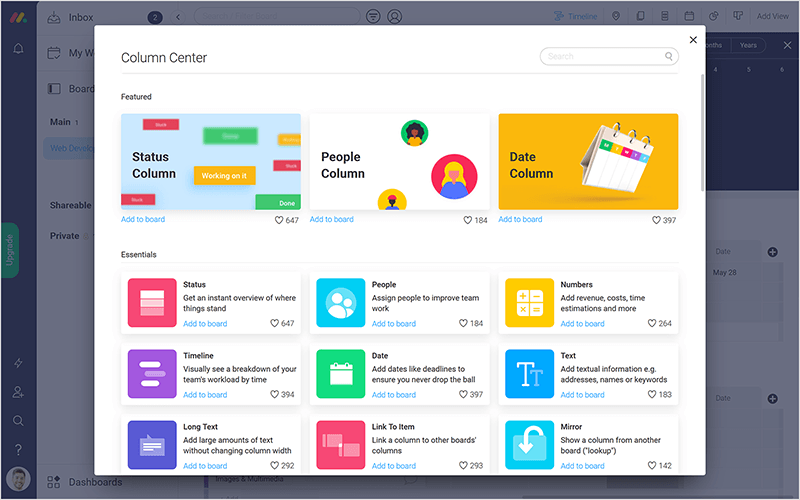Screen dimensions: 800x500
Task: Like the featured Status Column (647)
Action: click(279, 220)
